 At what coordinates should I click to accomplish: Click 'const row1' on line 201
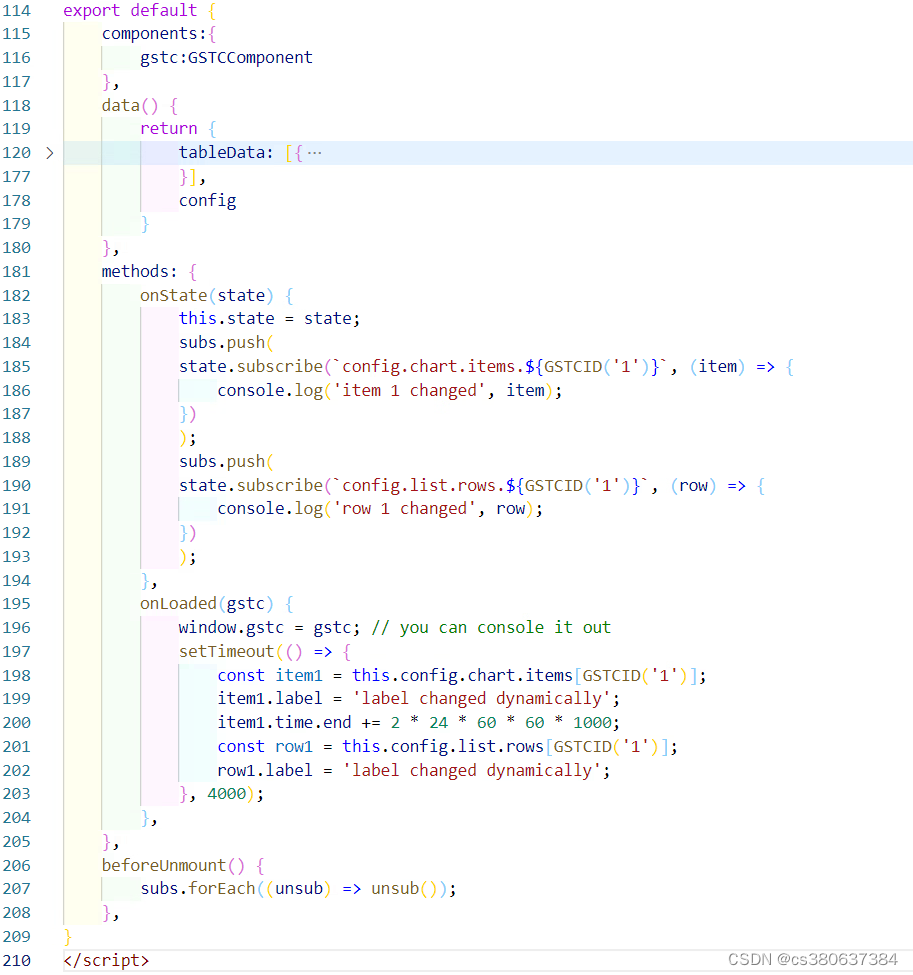coord(265,747)
